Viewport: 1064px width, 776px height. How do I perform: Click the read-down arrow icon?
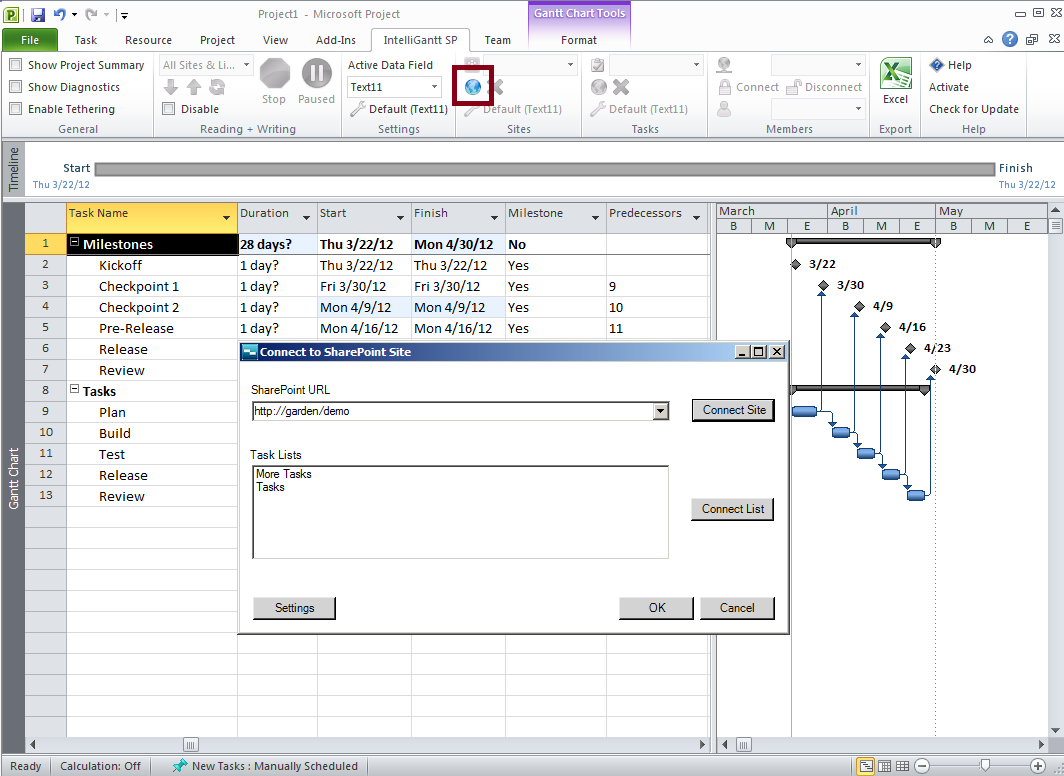click(171, 87)
